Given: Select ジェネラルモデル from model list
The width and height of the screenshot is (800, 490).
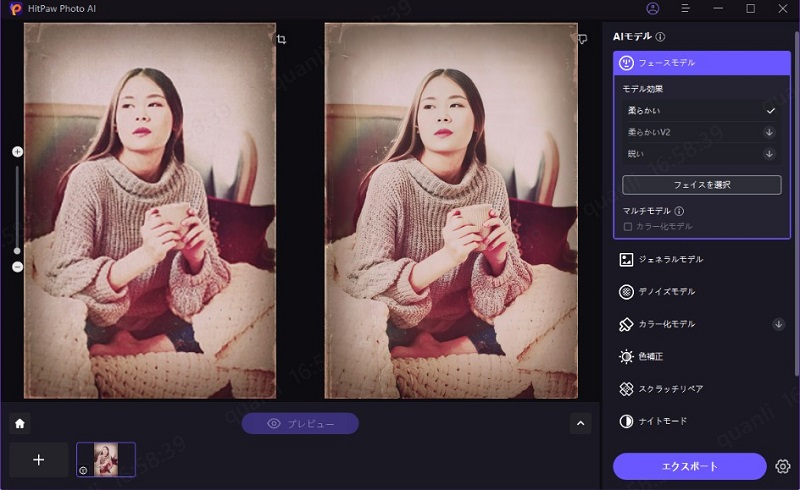Looking at the screenshot, I should point(670,259).
